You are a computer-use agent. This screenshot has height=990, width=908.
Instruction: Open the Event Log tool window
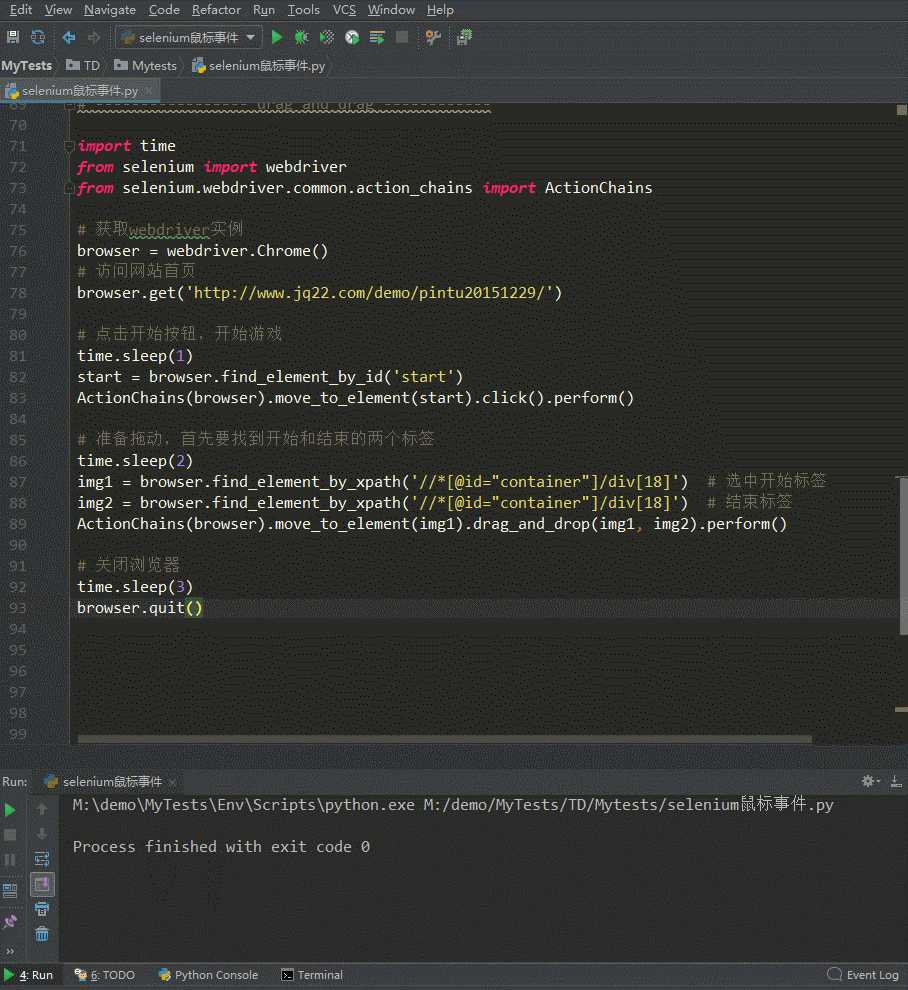coord(863,975)
